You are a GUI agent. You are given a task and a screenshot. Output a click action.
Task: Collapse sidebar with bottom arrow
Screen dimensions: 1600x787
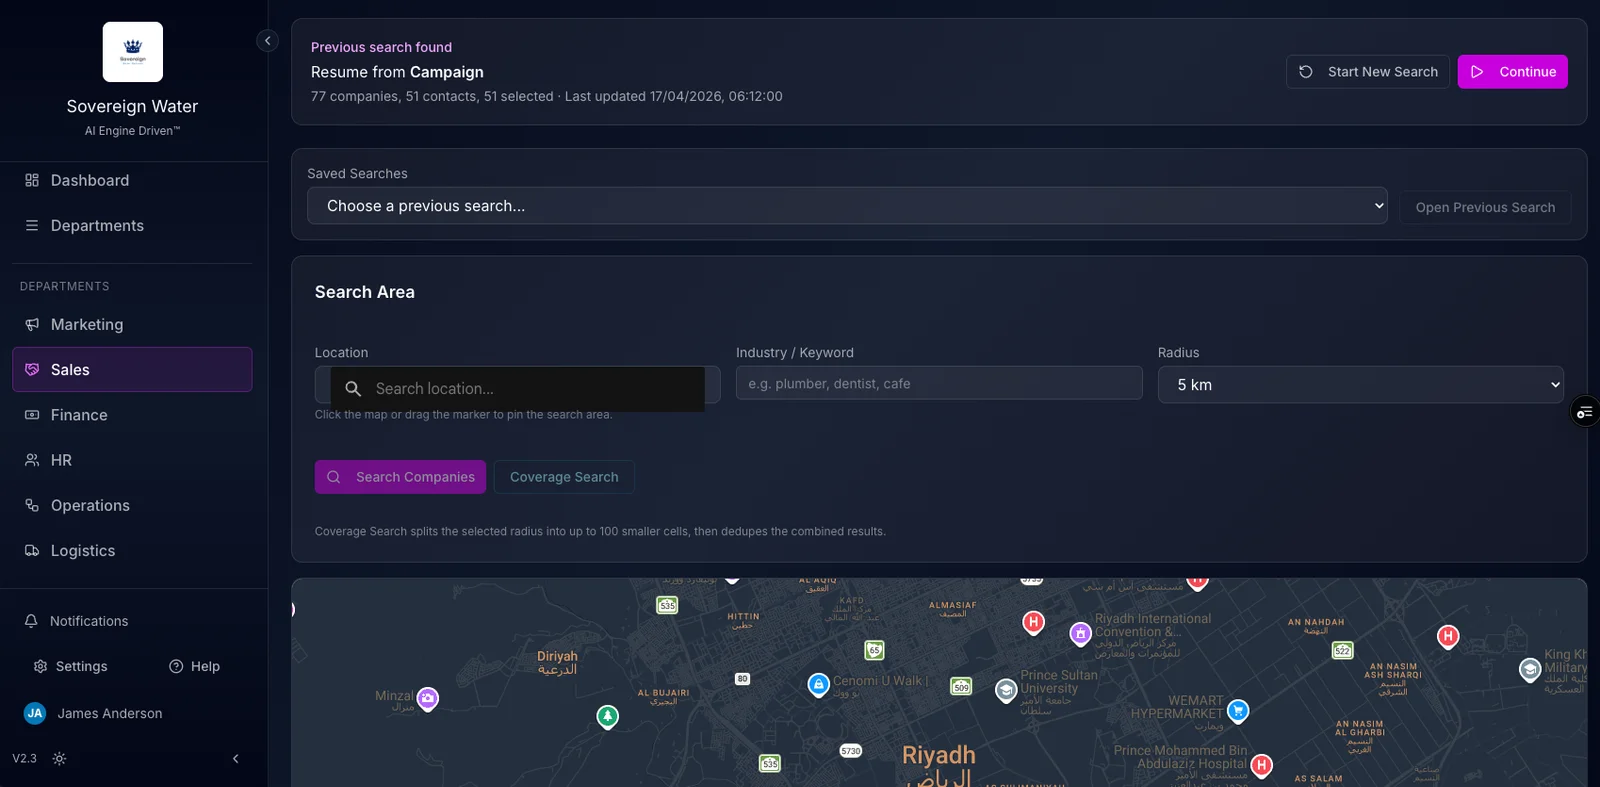(236, 759)
